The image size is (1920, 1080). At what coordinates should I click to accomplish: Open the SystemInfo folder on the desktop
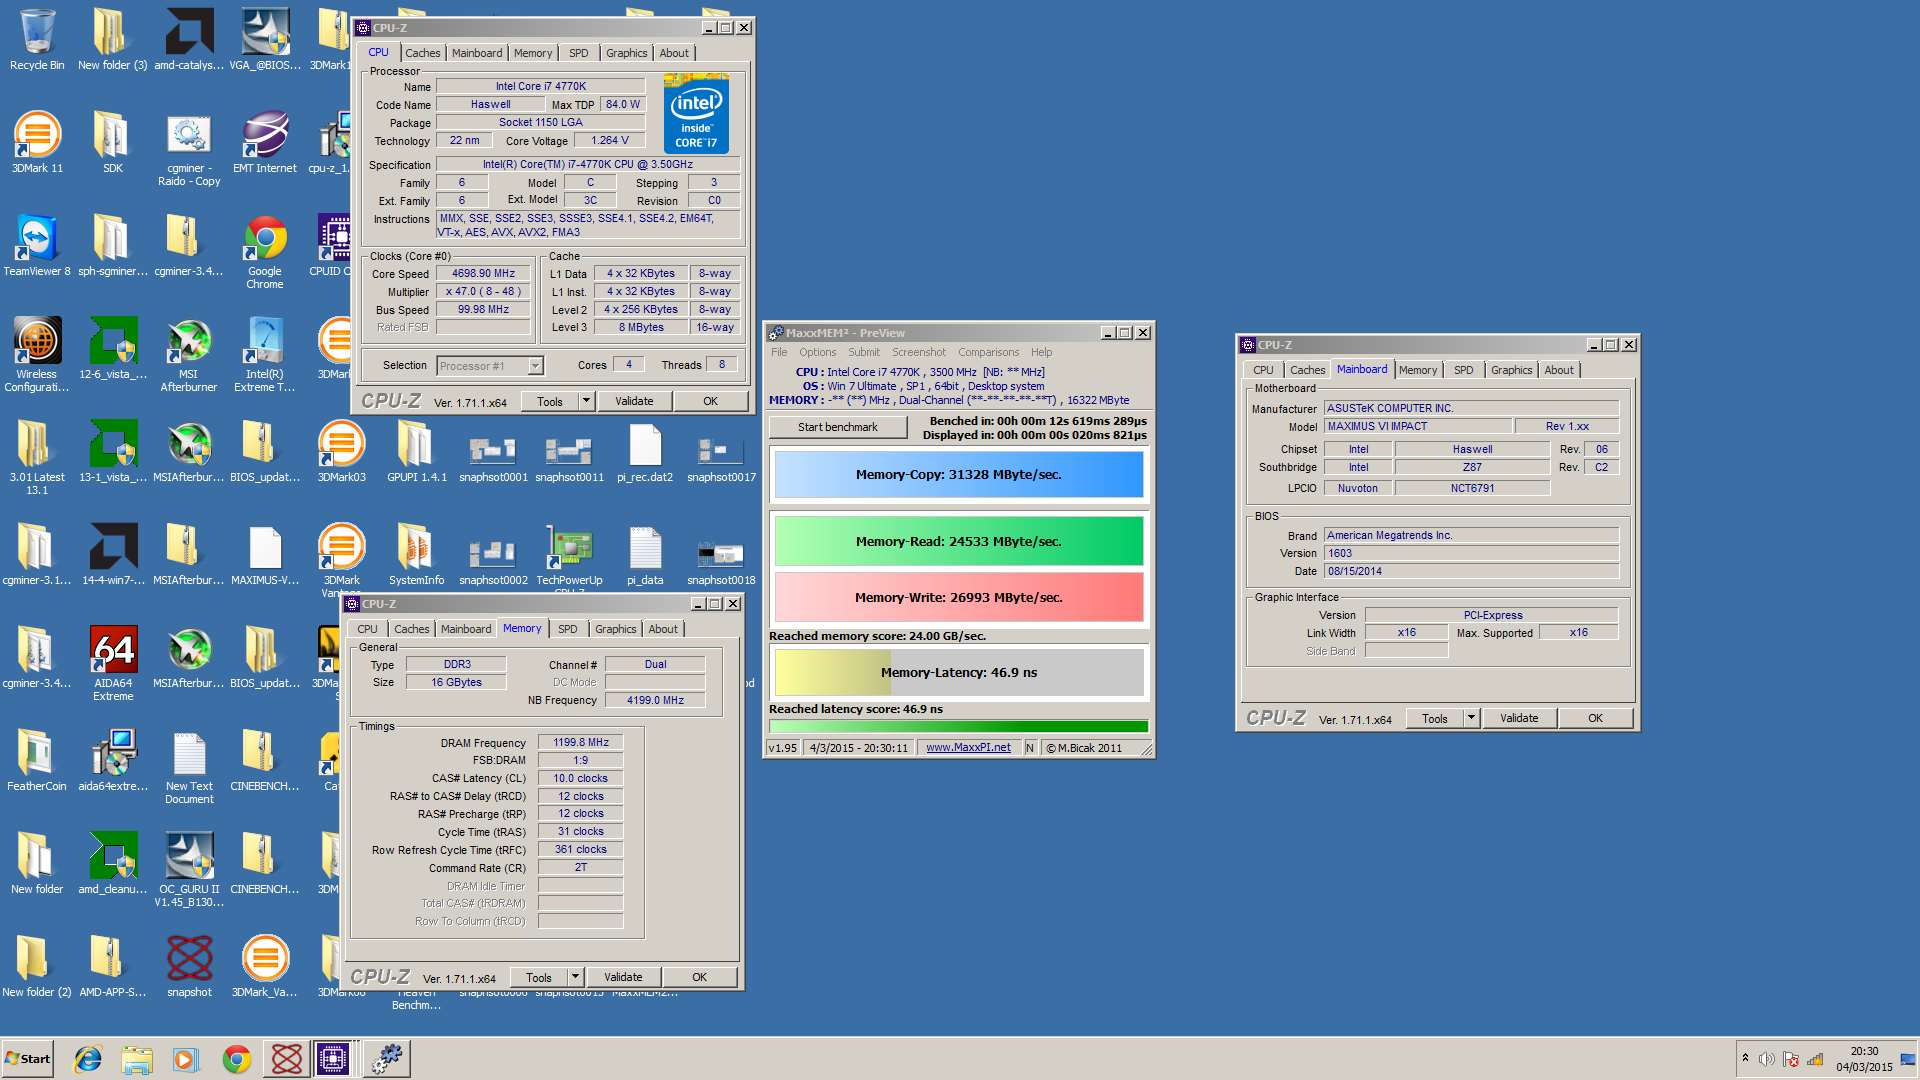(x=417, y=555)
